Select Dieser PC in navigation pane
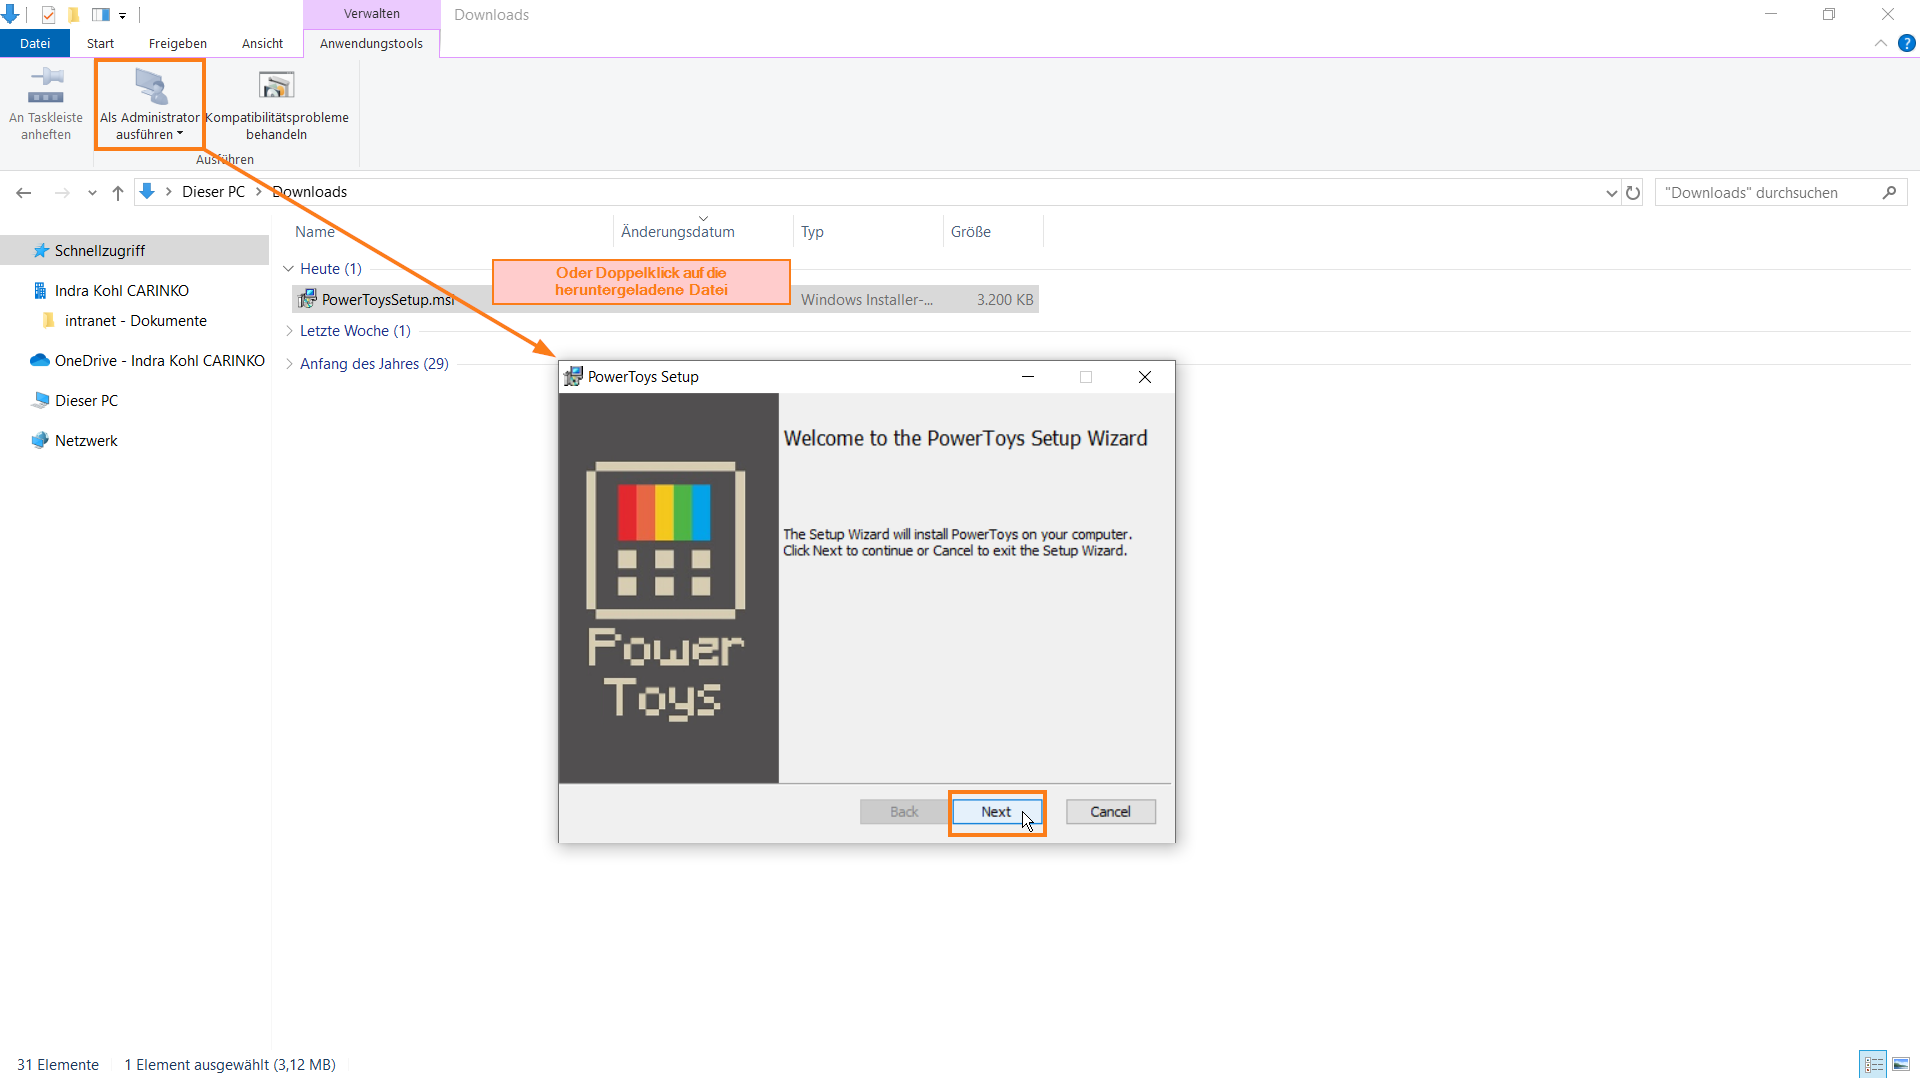This screenshot has width=1920, height=1078. click(x=86, y=401)
